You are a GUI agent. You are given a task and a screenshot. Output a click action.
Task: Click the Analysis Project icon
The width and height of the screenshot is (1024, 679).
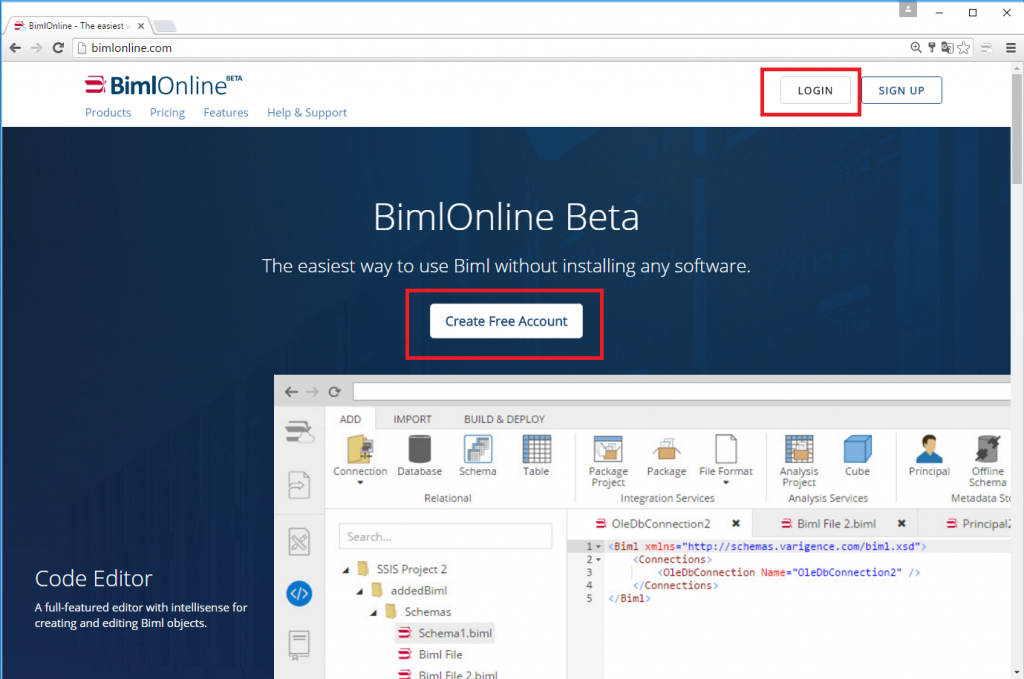click(799, 450)
